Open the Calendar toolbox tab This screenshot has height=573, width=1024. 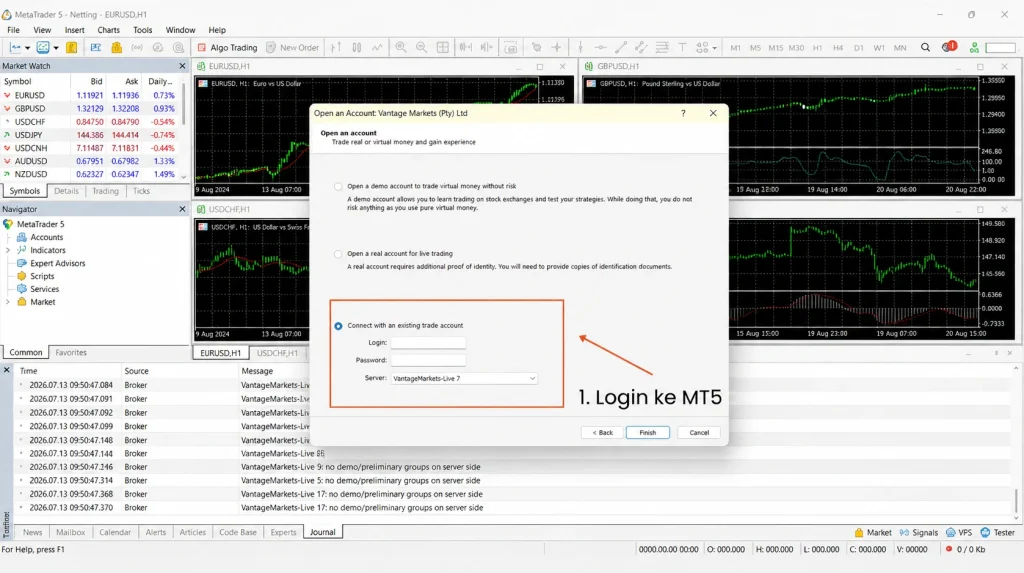pos(115,532)
